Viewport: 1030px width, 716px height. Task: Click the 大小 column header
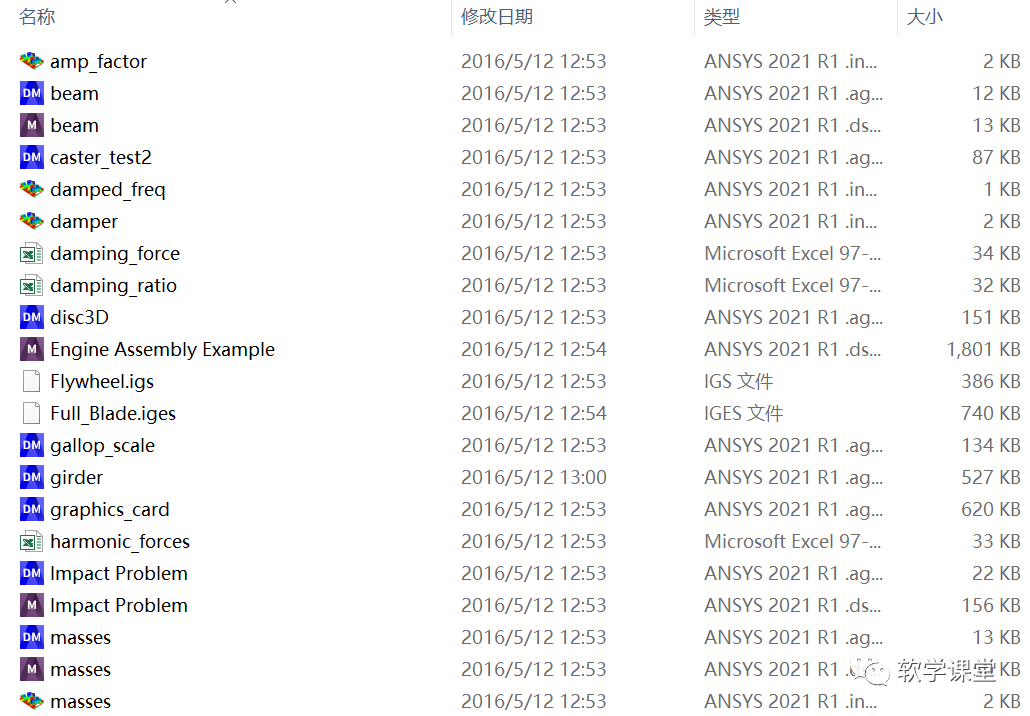tap(924, 17)
